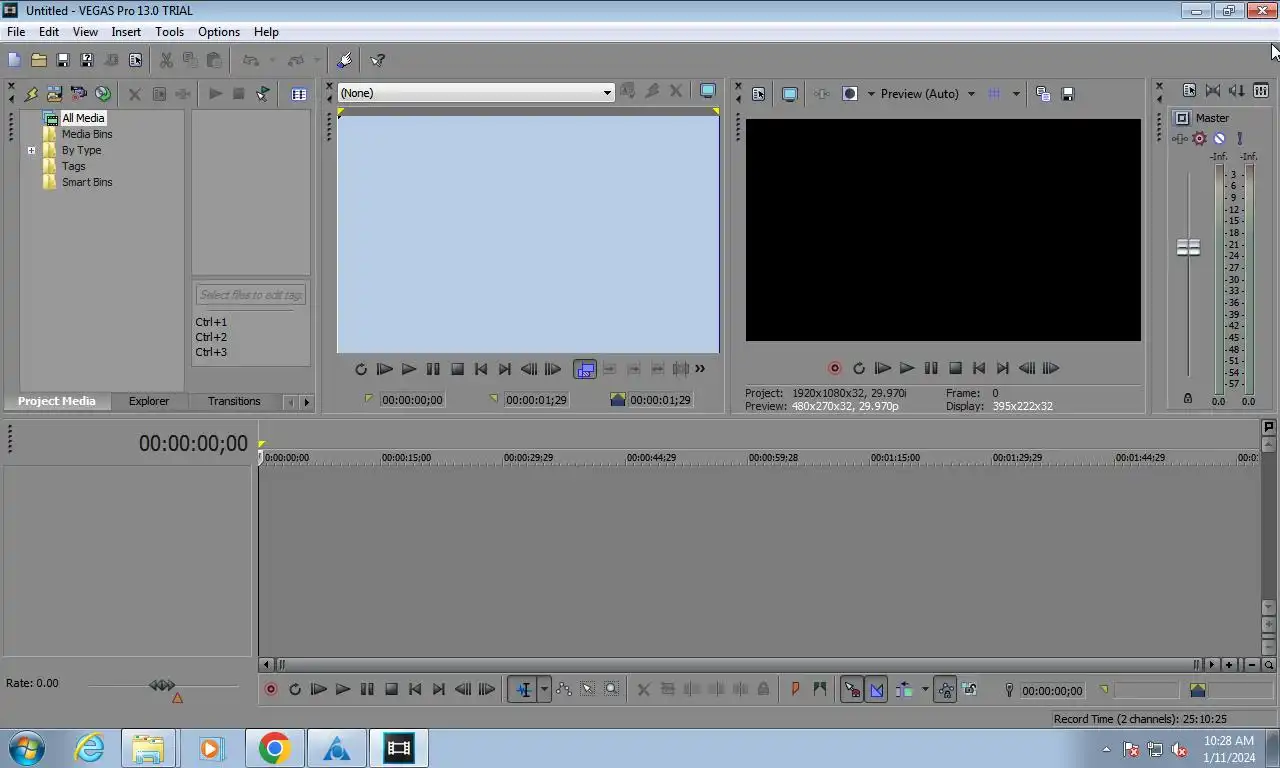Expand the By Type tree node
Image resolution: width=1280 pixels, height=768 pixels.
(31, 151)
